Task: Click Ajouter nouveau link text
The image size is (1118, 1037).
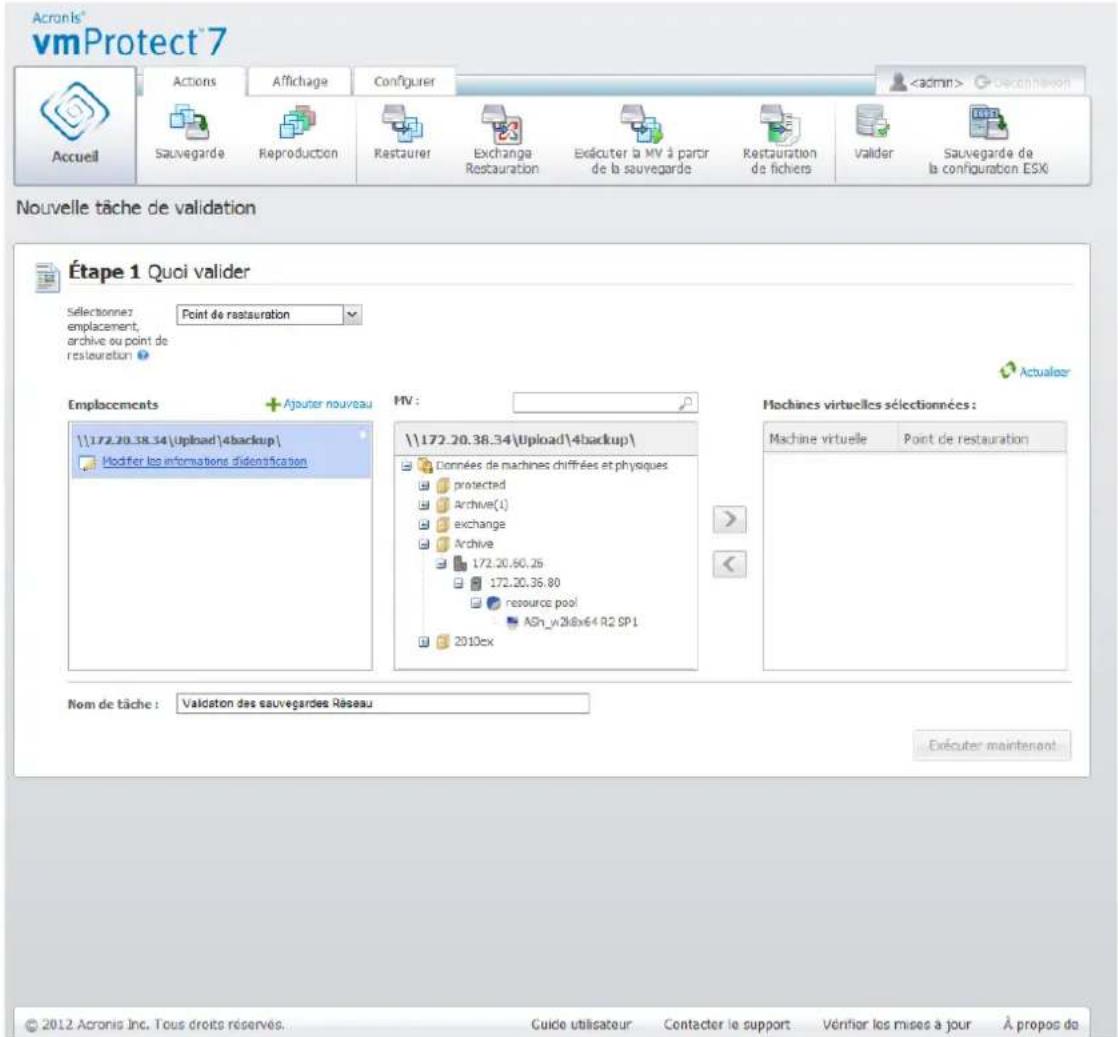Action: (x=328, y=404)
